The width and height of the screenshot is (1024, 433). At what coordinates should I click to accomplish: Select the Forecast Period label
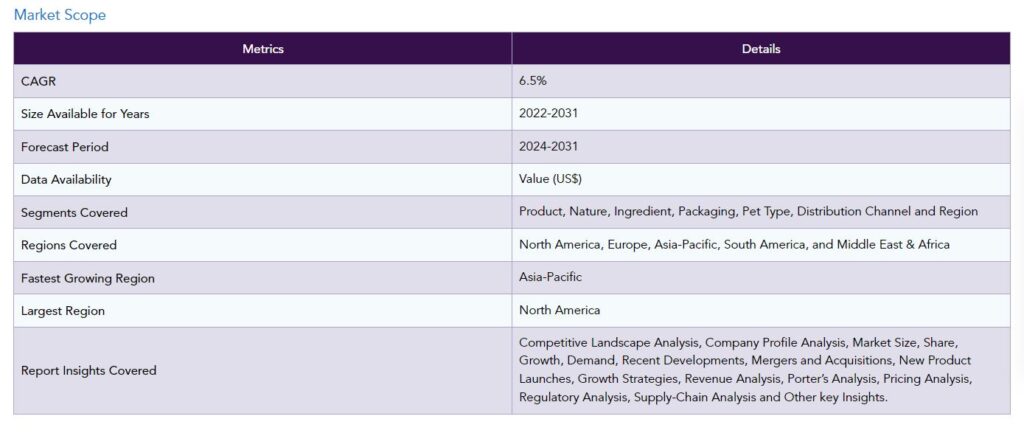(64, 147)
